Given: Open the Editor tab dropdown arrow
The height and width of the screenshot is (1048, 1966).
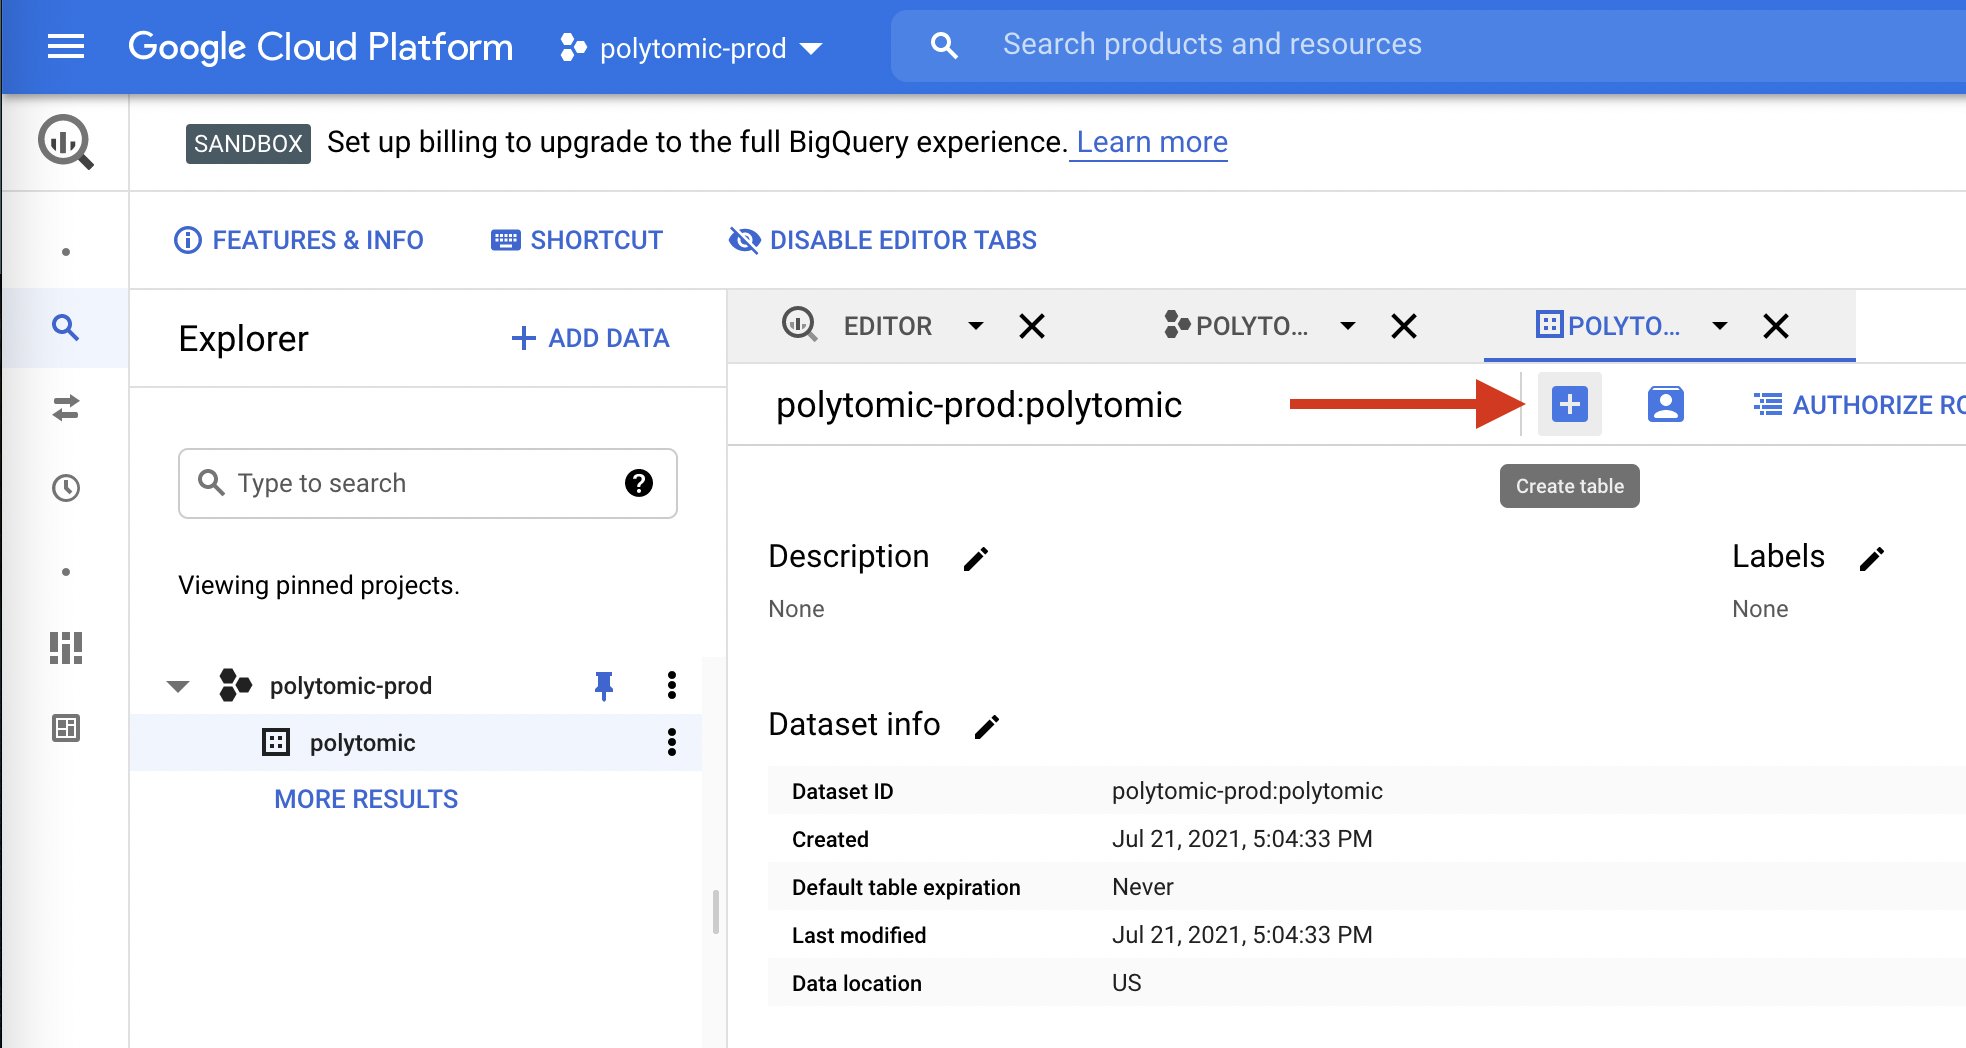Looking at the screenshot, I should point(976,326).
